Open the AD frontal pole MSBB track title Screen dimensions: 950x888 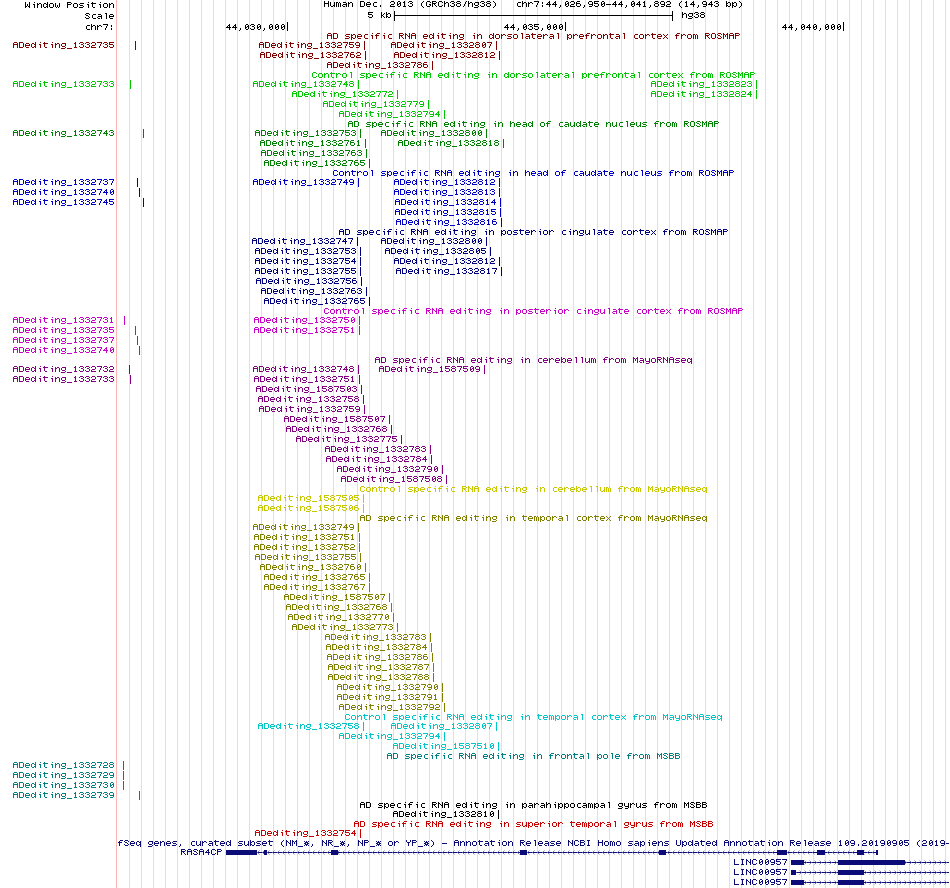pos(533,756)
